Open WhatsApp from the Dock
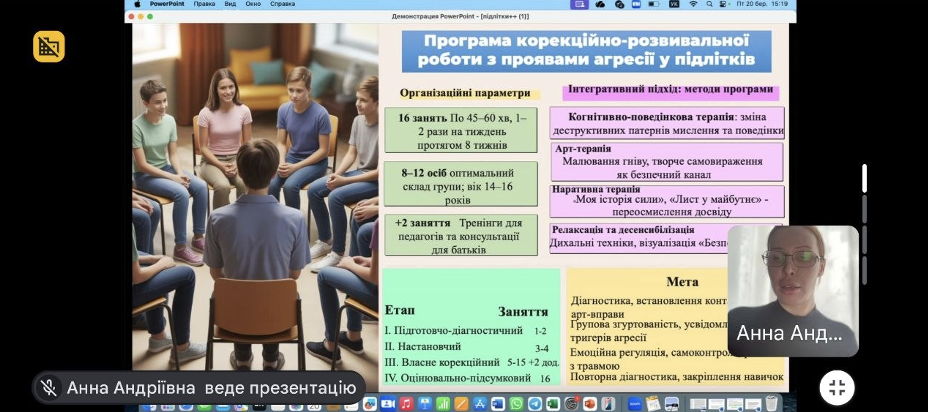Screen dimensions: 928x412 click(x=517, y=404)
